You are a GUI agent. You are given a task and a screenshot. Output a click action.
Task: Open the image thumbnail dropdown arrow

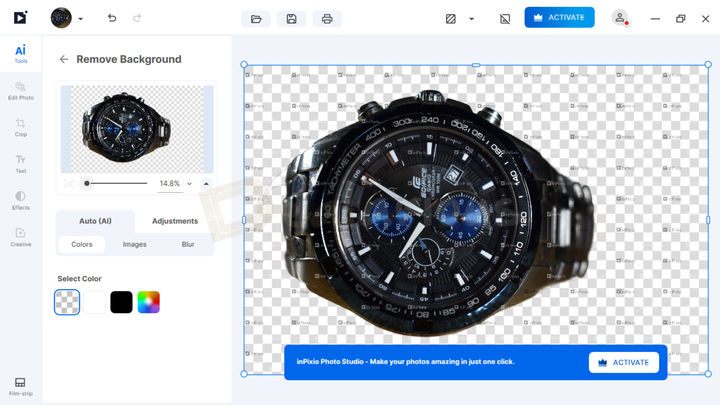(x=80, y=18)
